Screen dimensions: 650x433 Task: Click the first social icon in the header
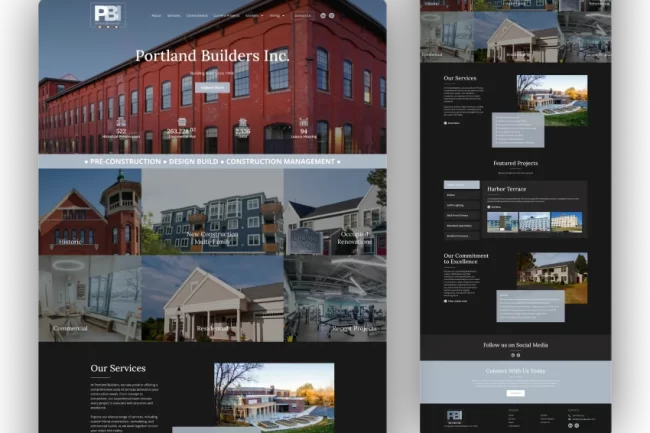(x=324, y=16)
